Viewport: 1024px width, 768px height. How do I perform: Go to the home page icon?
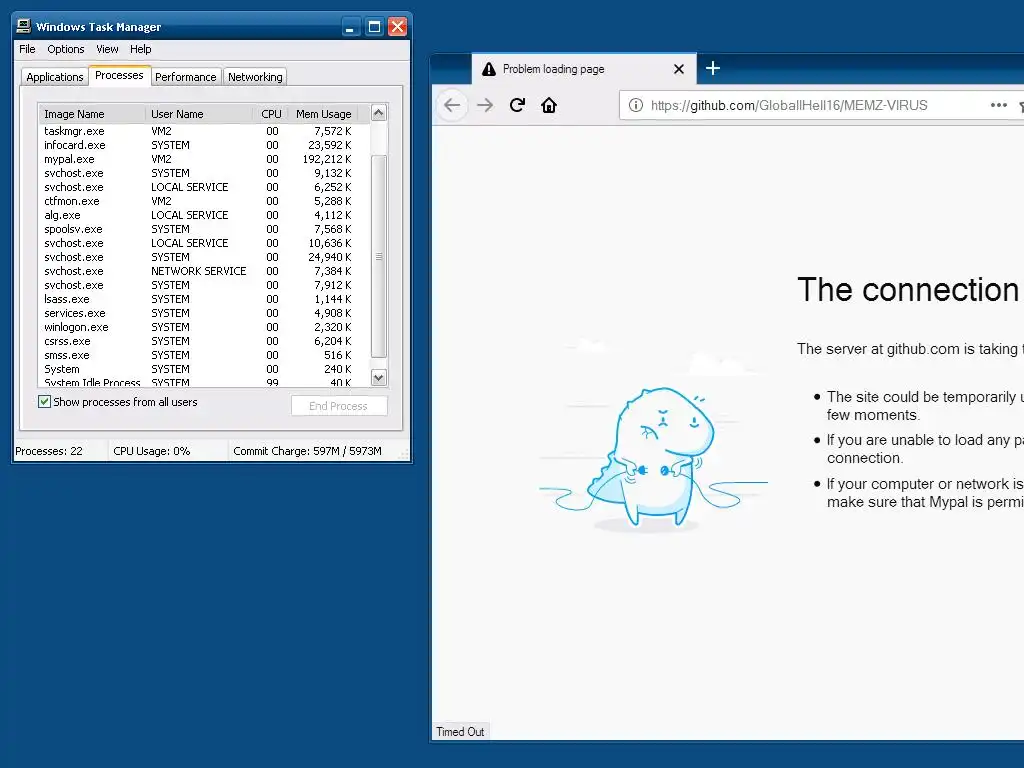coord(549,105)
